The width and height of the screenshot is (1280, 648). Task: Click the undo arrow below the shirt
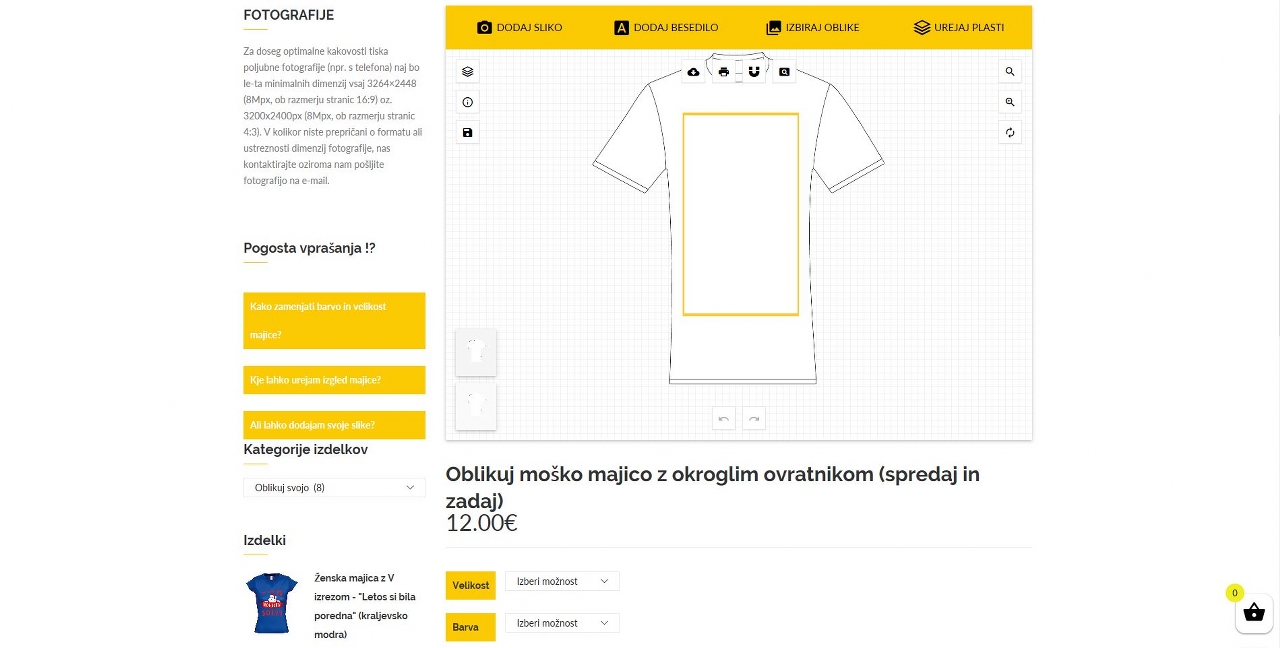pos(723,418)
